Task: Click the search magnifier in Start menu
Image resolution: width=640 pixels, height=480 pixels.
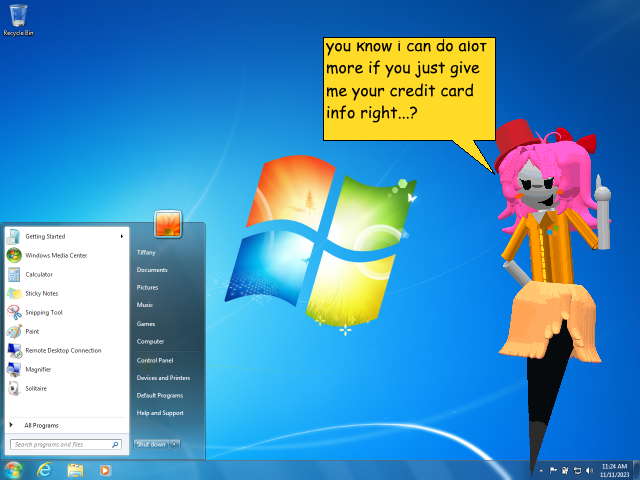Action: click(x=115, y=444)
